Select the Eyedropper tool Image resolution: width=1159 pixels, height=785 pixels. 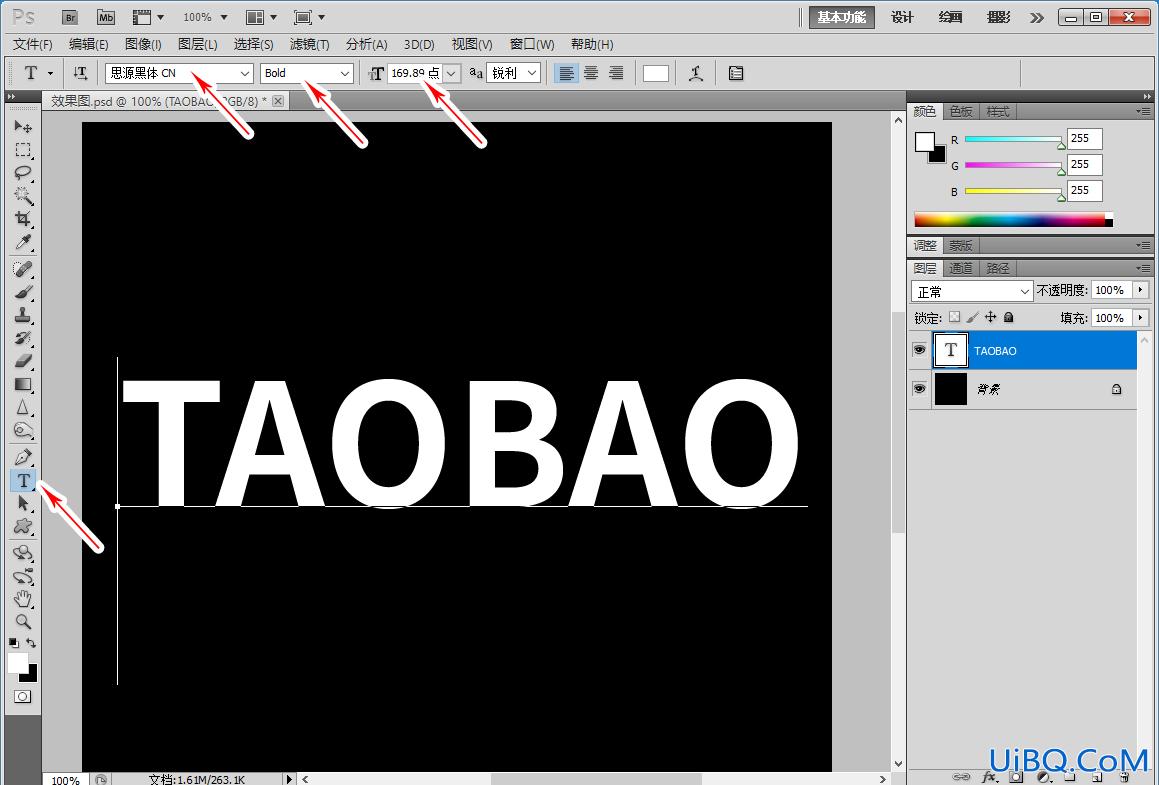(23, 242)
